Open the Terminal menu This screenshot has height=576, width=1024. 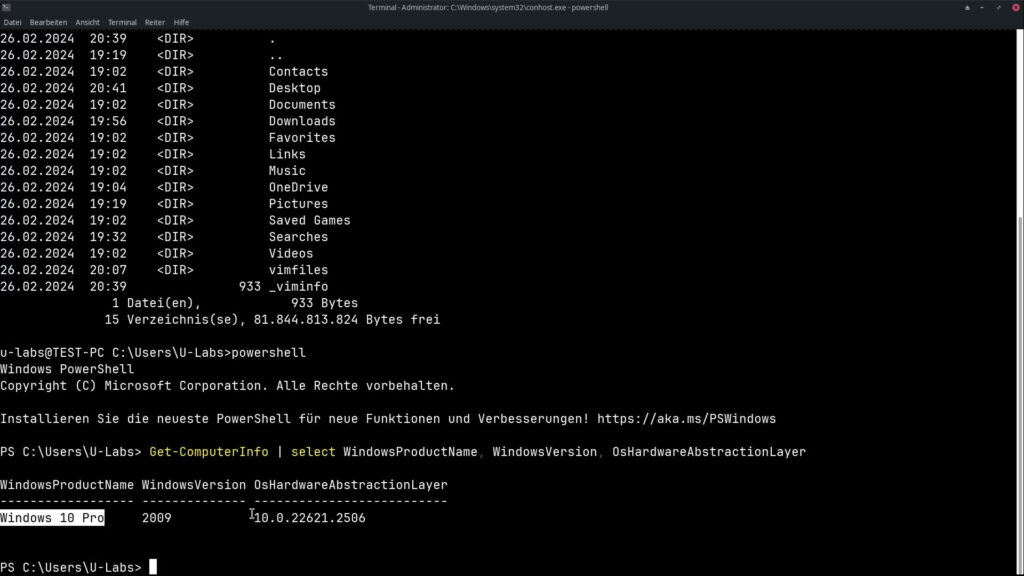point(122,22)
